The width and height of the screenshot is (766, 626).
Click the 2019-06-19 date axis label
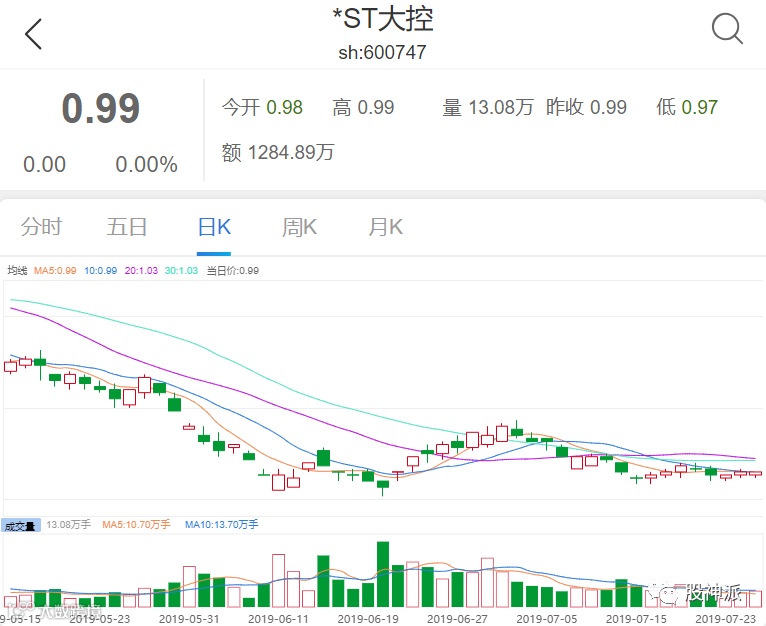pyautogui.click(x=368, y=619)
